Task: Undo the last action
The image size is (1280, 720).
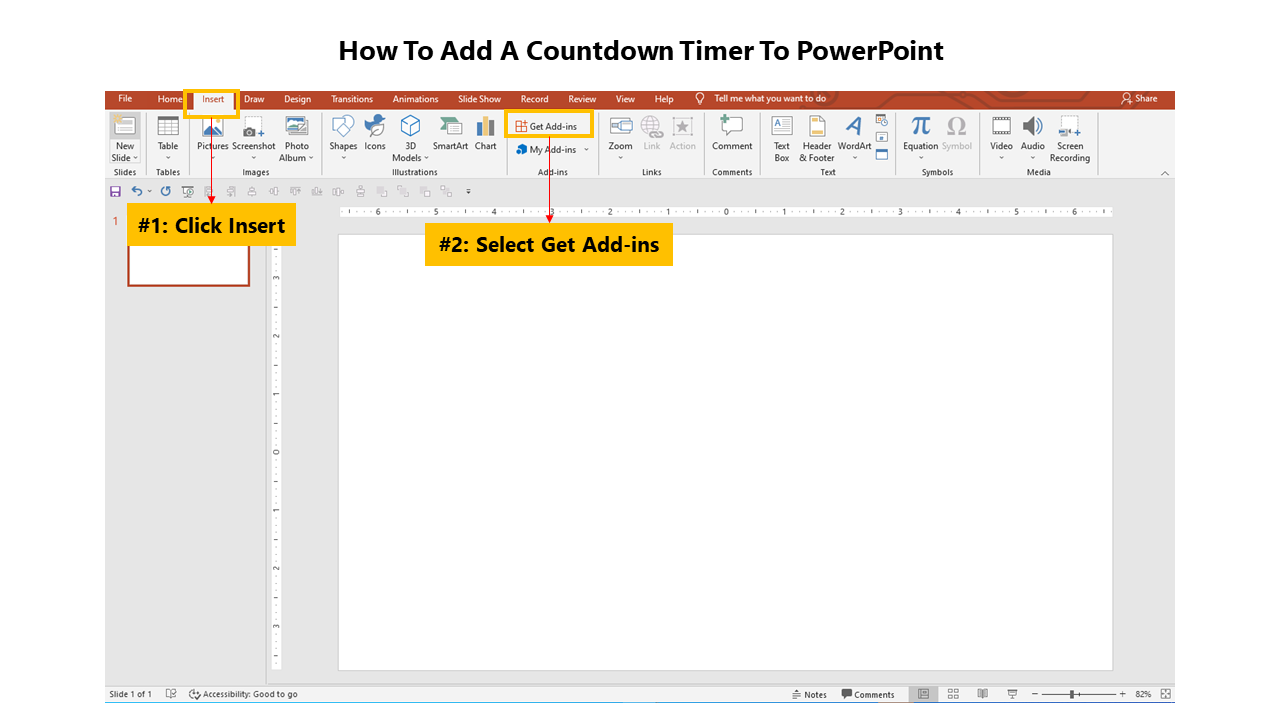Action: tap(136, 191)
